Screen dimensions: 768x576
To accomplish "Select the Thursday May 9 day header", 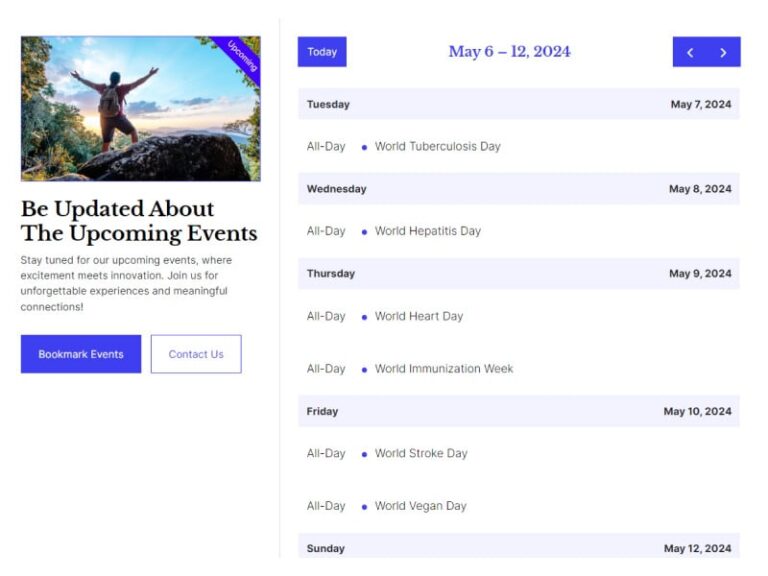I will click(x=518, y=274).
